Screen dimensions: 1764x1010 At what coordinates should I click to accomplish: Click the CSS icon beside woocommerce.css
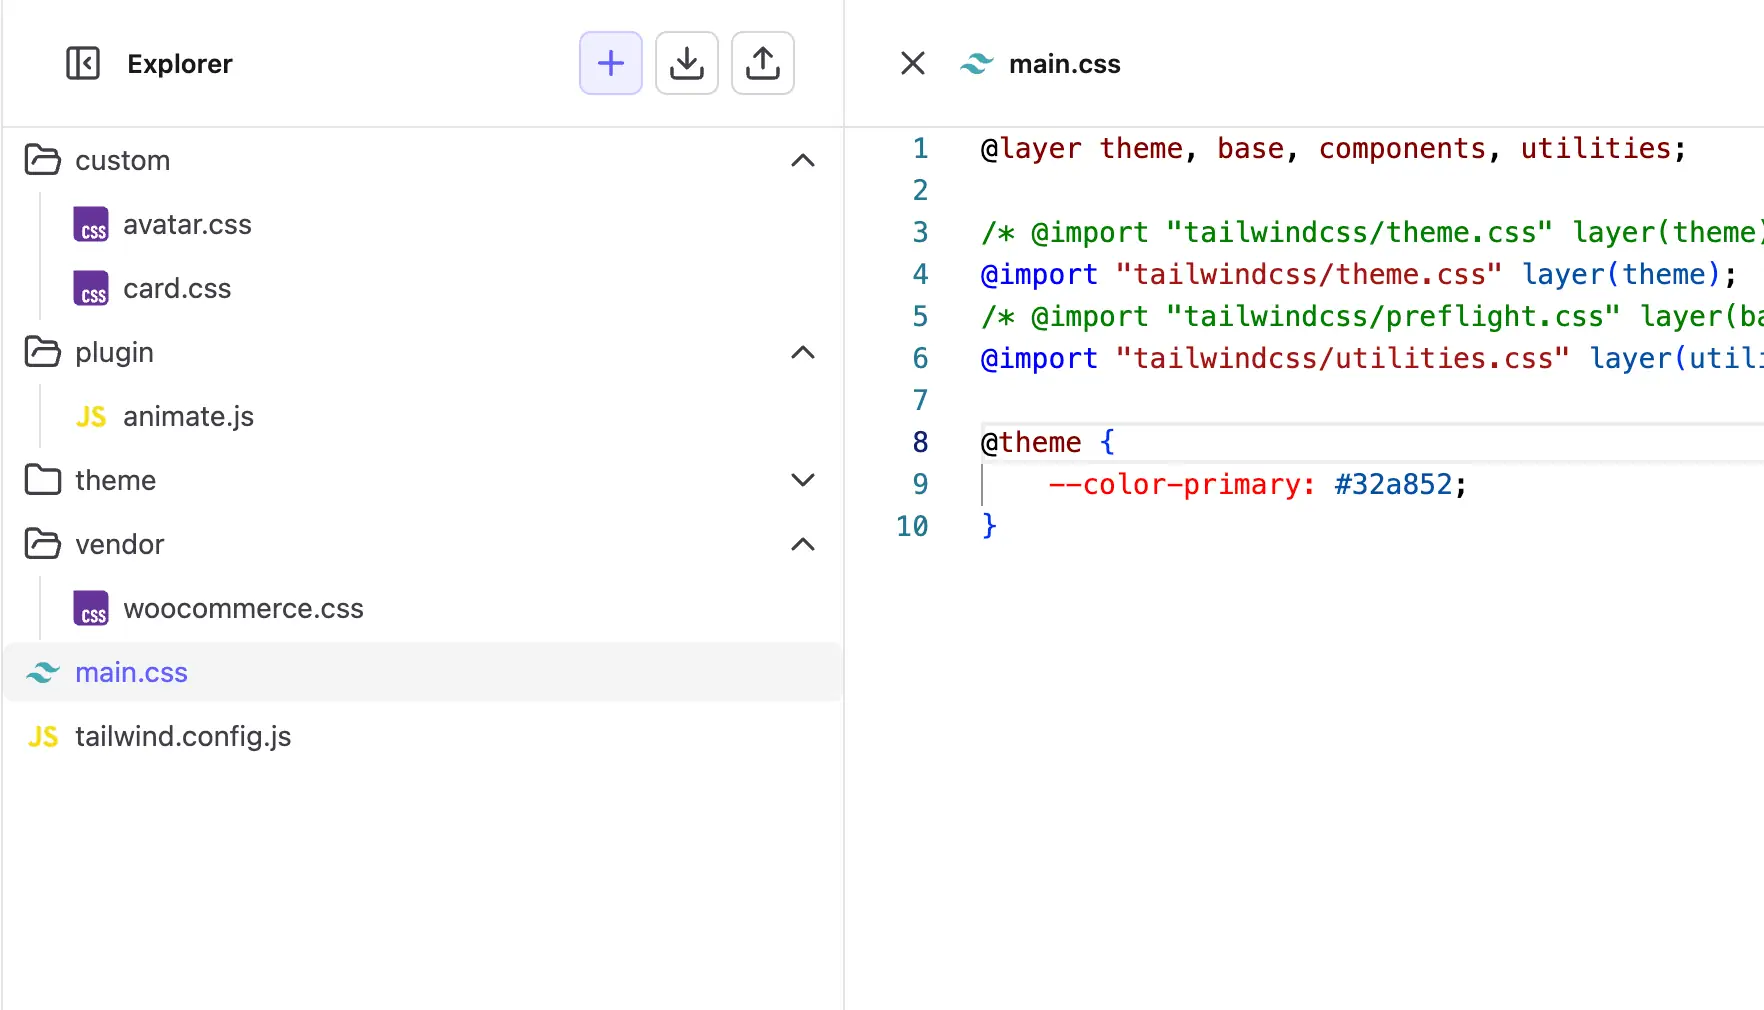click(x=92, y=608)
